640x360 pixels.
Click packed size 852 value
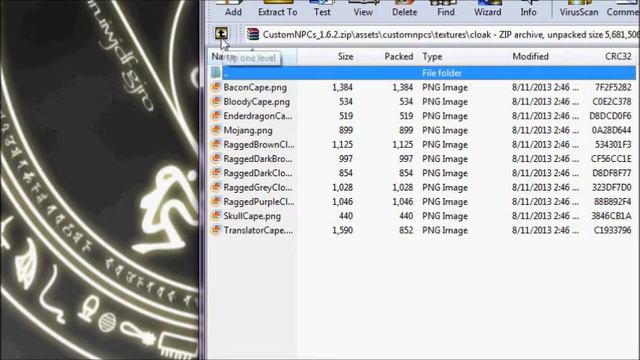click(406, 230)
